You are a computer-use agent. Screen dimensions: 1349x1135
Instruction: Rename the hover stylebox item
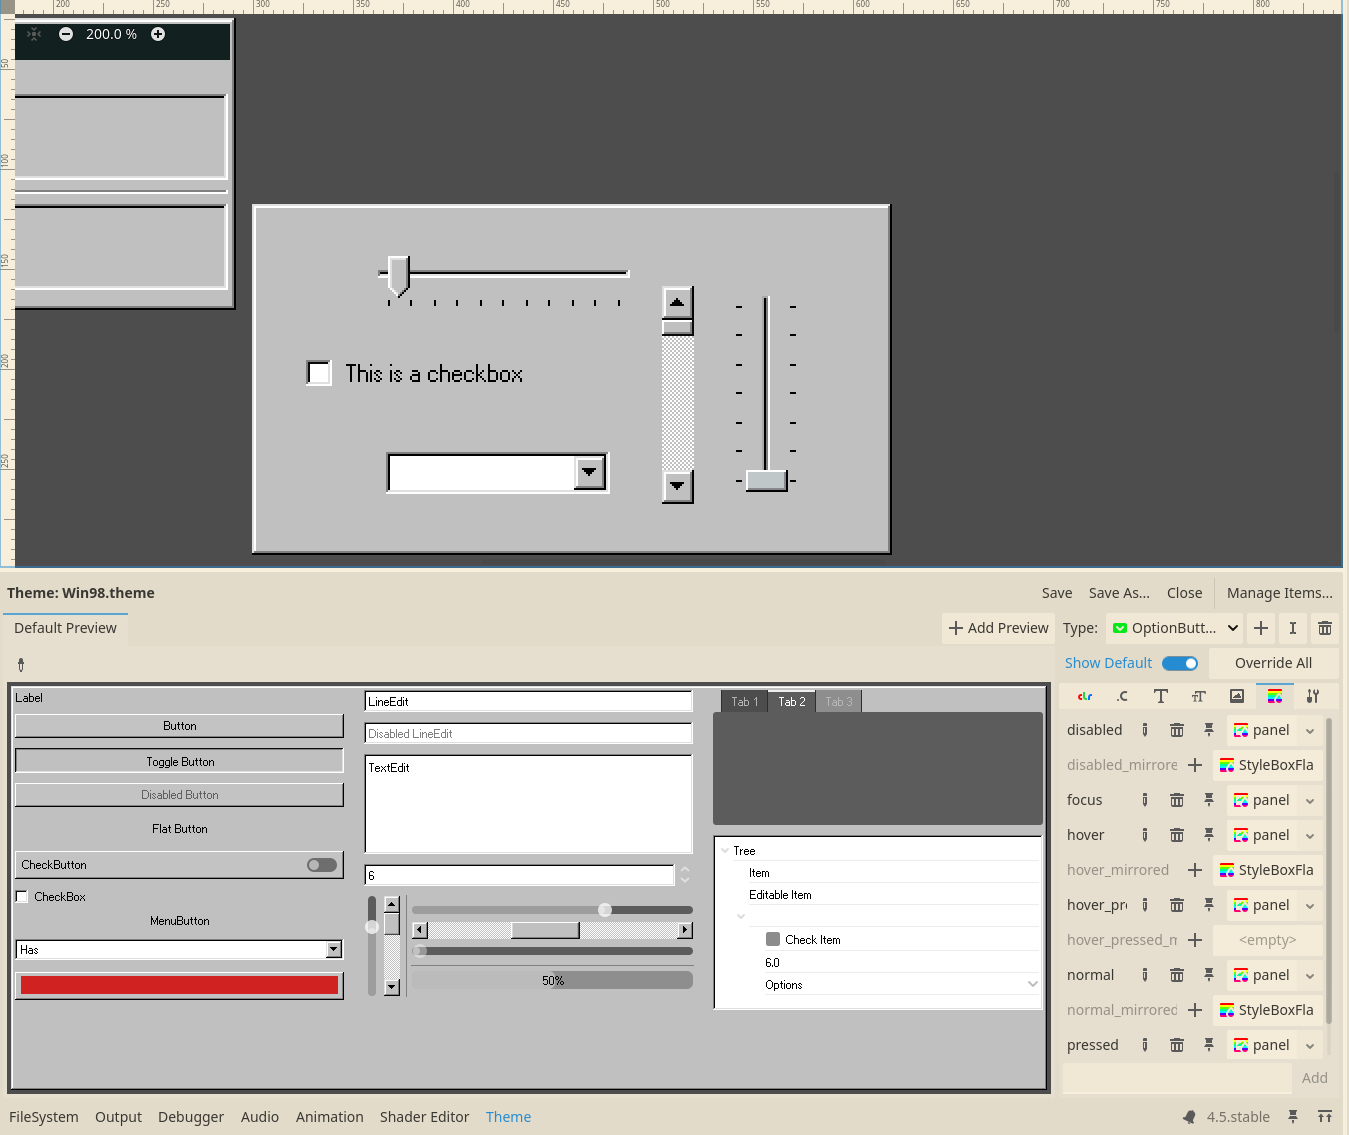tap(1145, 835)
